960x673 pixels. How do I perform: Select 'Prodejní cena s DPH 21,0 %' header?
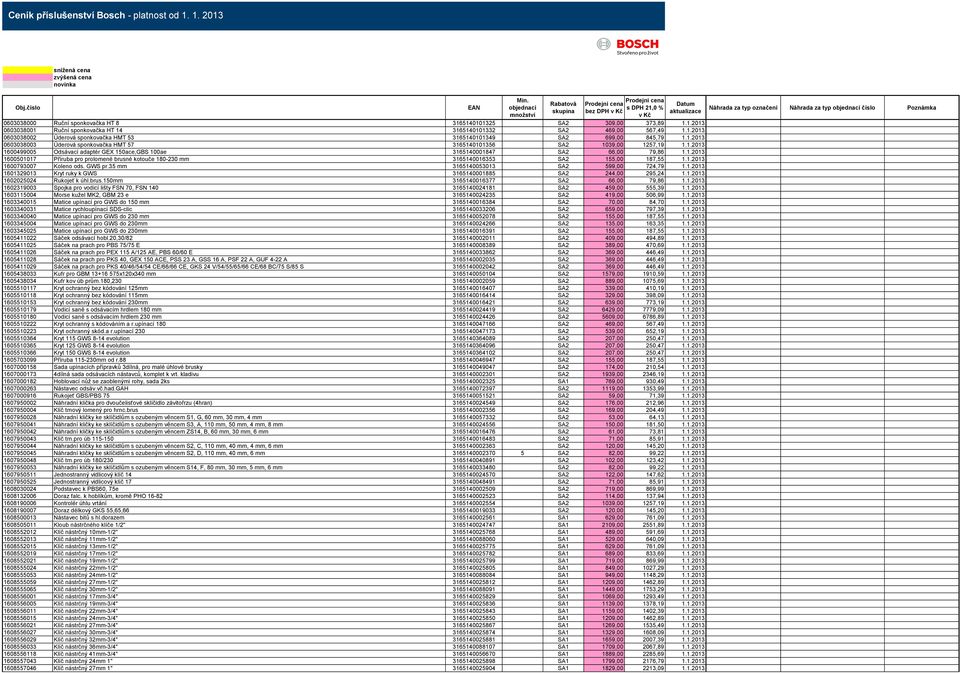(645, 108)
